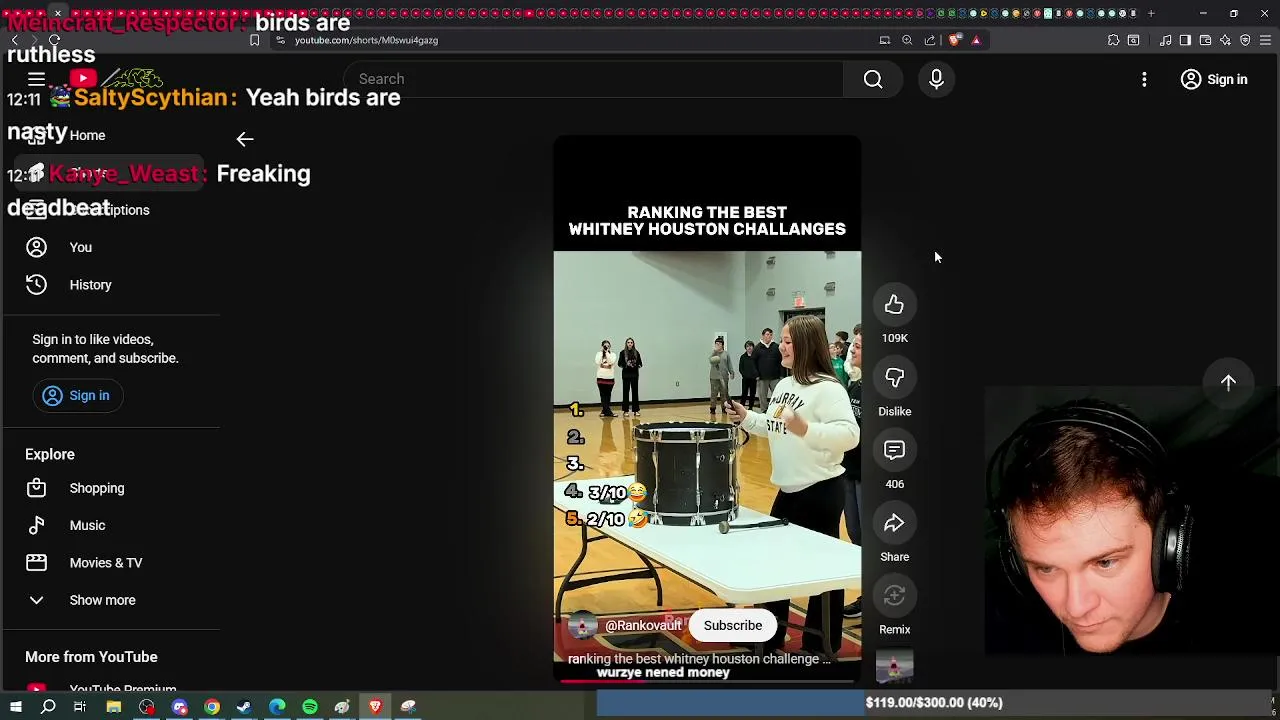Click the sidebar Sign in button
1280x720 pixels.
pyautogui.click(x=77, y=396)
